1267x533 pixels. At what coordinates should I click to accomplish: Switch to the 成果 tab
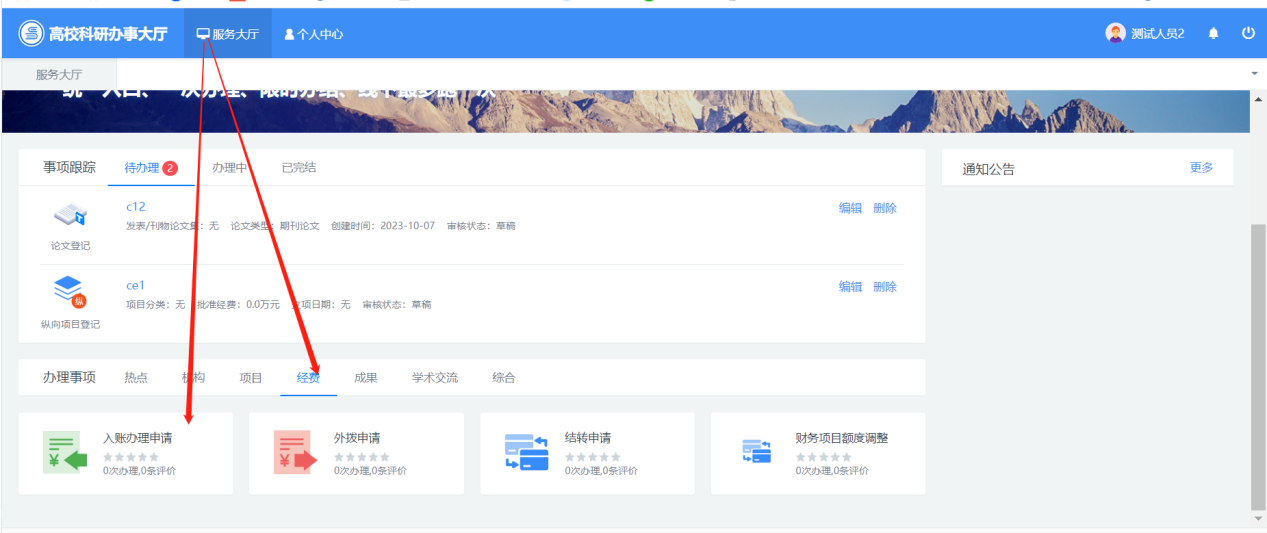pos(366,378)
